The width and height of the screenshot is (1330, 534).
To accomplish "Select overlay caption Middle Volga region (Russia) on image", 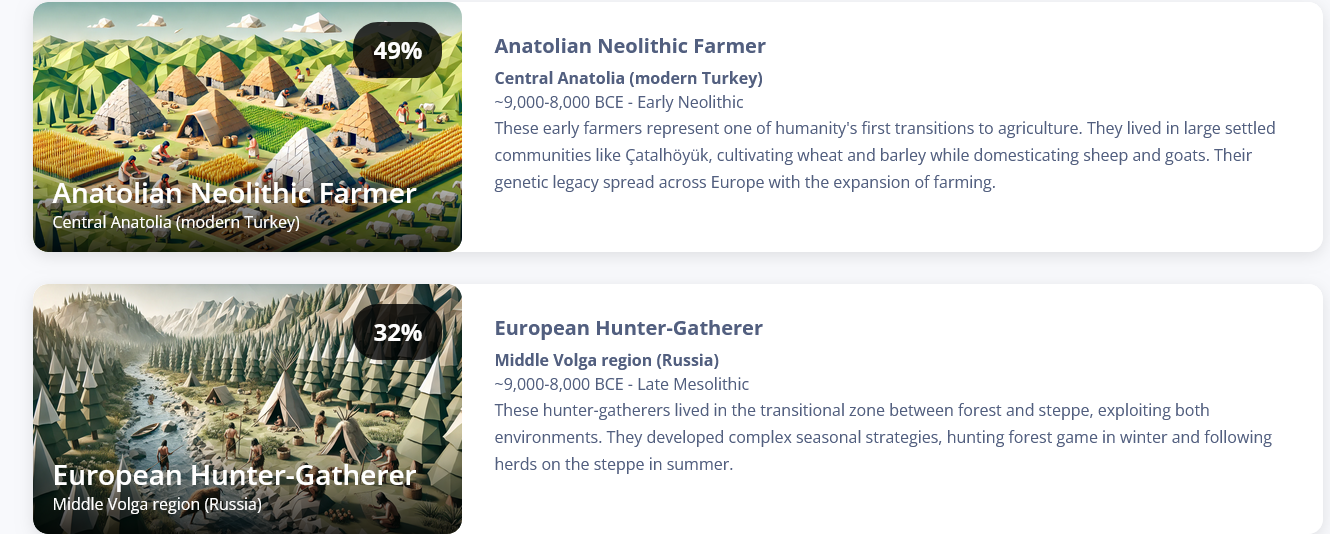I will tap(157, 504).
